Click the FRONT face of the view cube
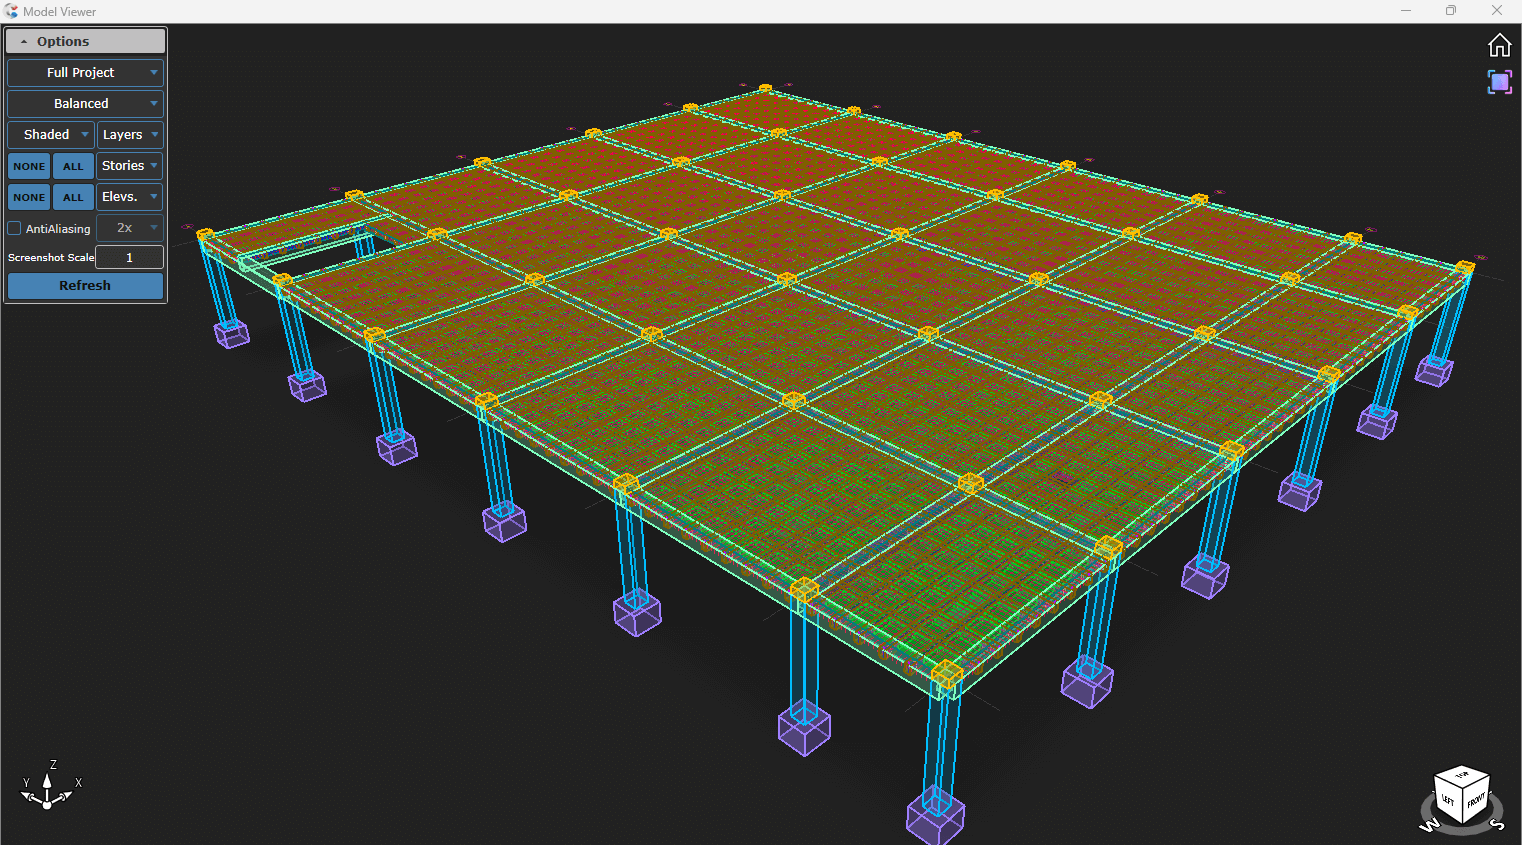The image size is (1522, 845). click(1476, 800)
